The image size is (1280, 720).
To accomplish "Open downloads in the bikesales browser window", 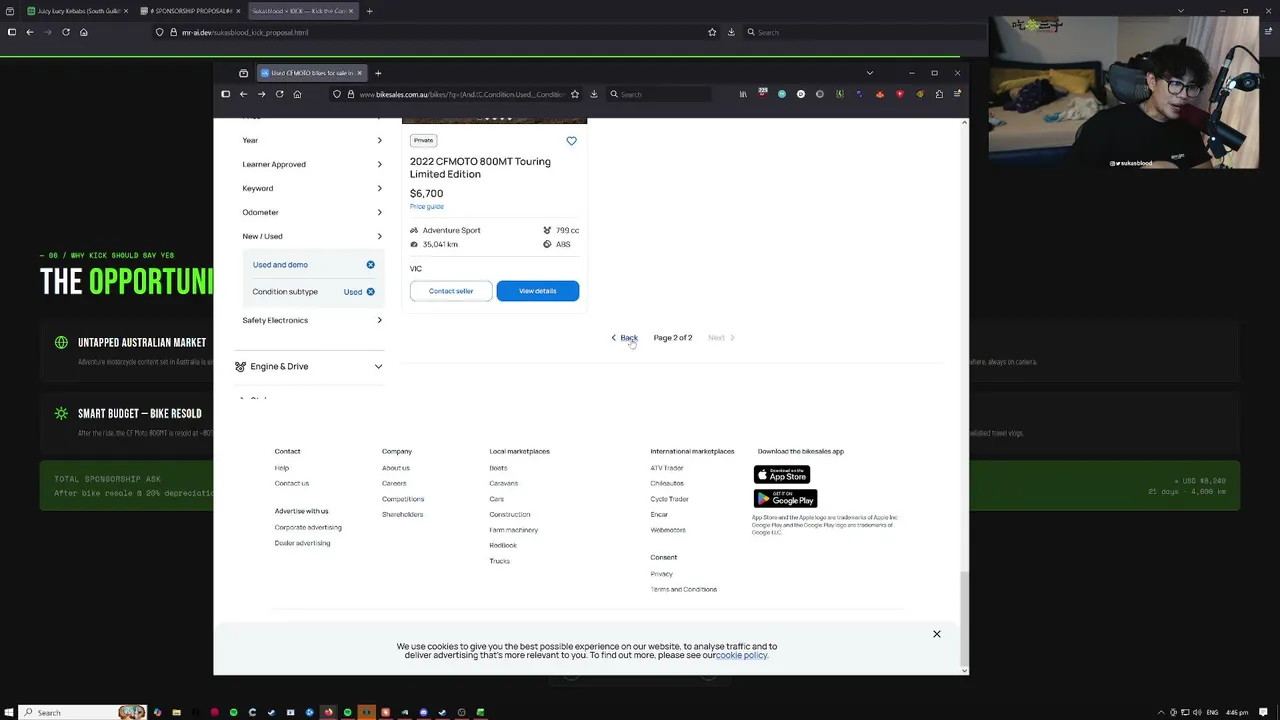I will tap(594, 94).
